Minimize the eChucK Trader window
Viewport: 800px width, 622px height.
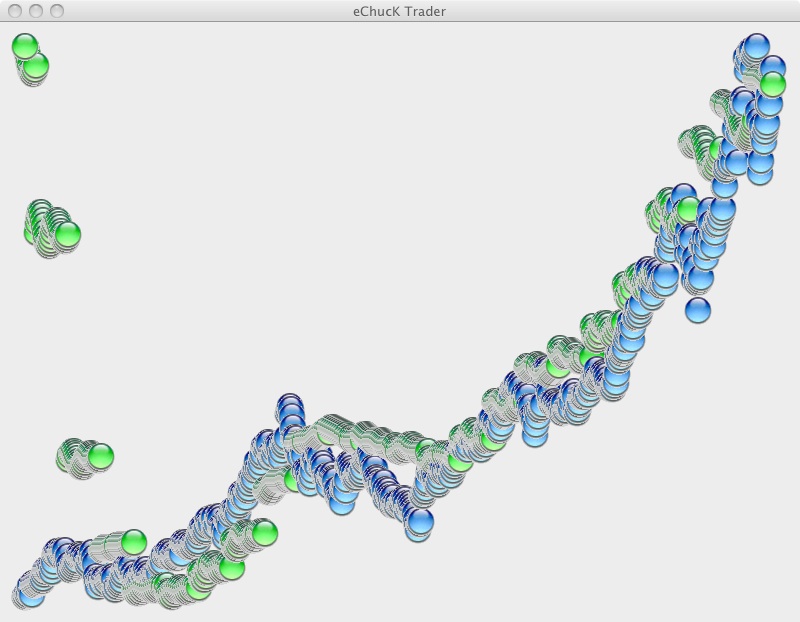(36, 11)
